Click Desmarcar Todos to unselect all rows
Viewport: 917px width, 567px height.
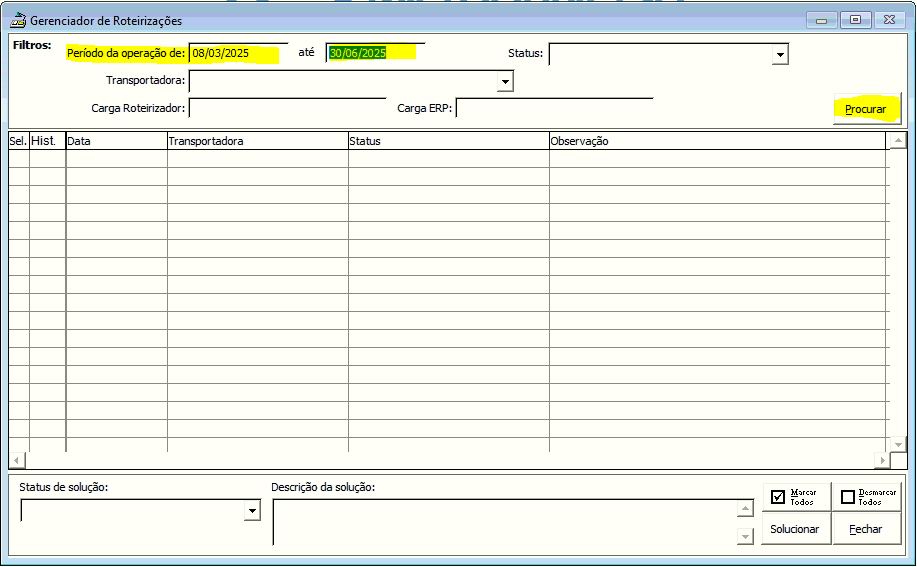(866, 497)
